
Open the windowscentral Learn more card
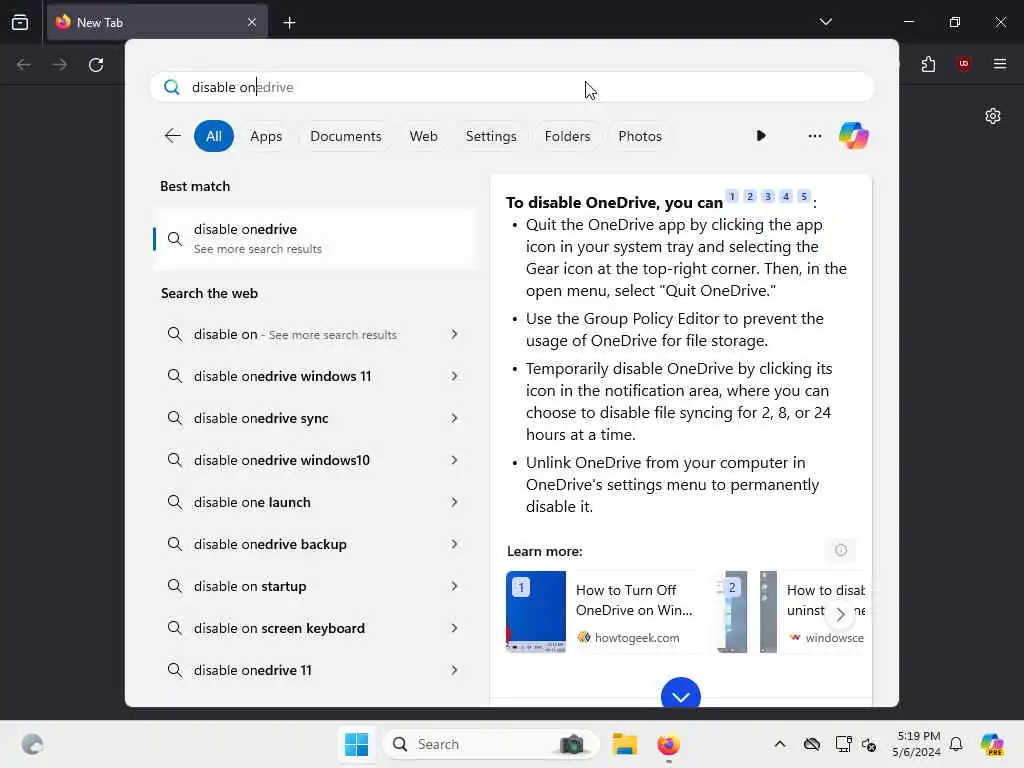(791, 612)
